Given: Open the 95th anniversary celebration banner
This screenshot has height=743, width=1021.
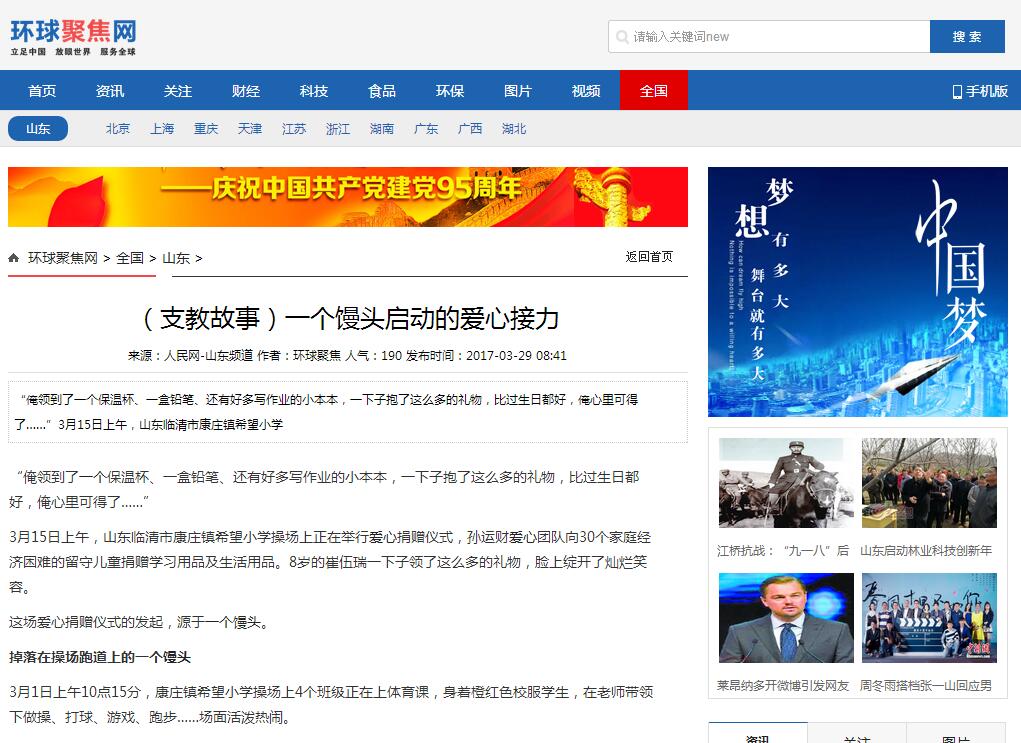Looking at the screenshot, I should click(x=348, y=197).
